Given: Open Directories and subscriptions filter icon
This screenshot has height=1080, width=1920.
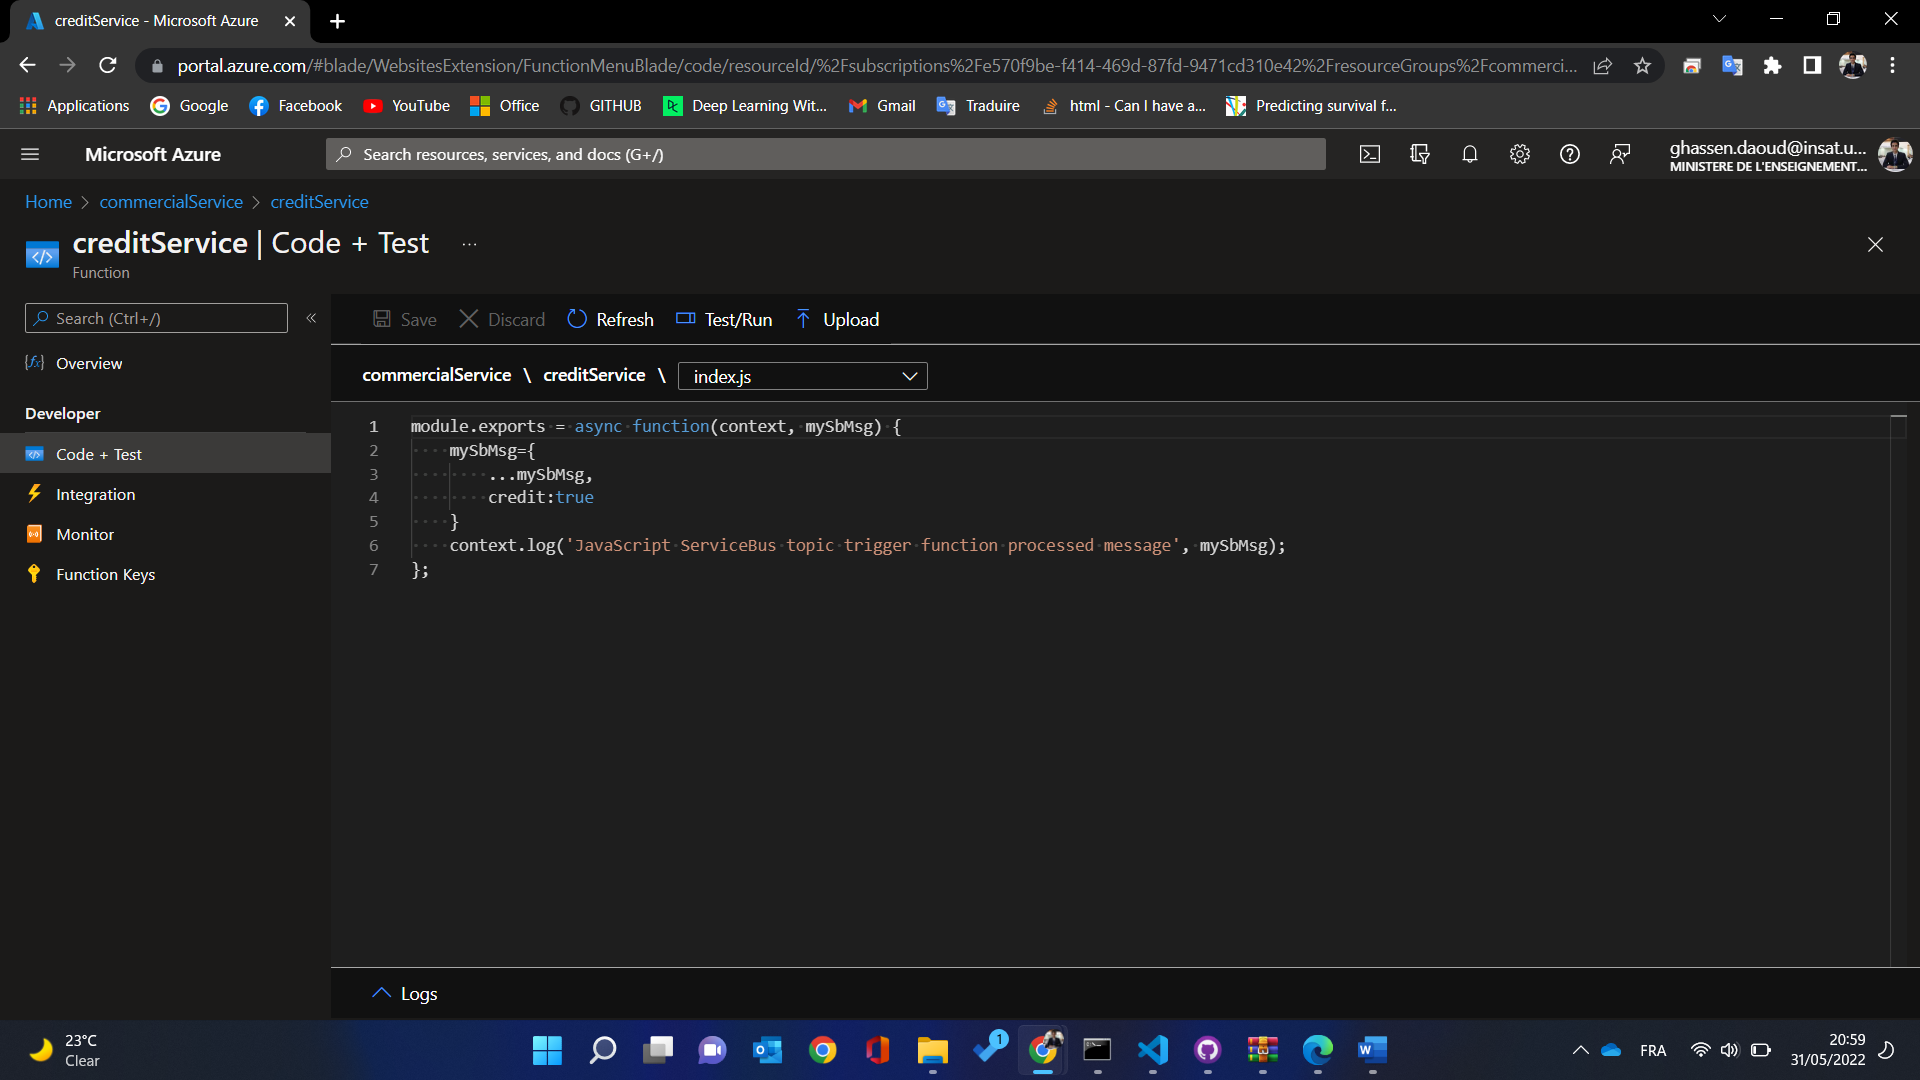Looking at the screenshot, I should (1420, 154).
